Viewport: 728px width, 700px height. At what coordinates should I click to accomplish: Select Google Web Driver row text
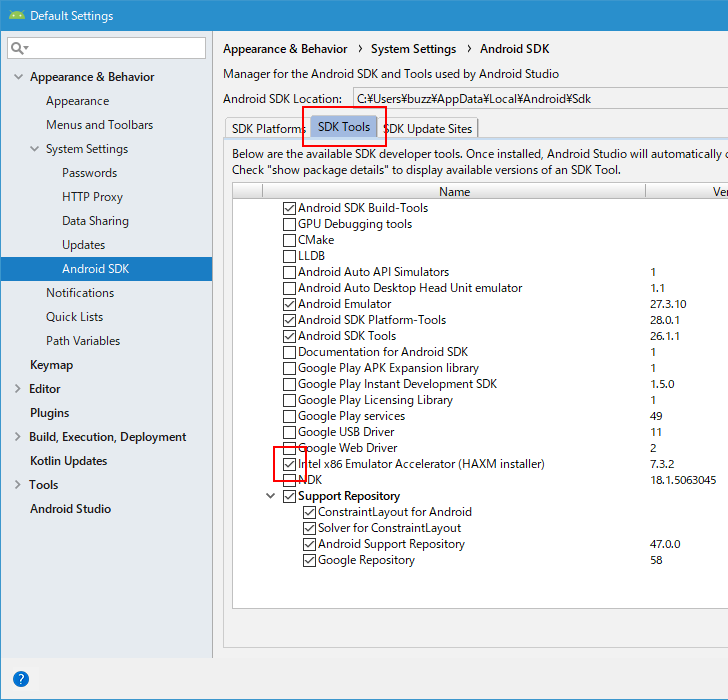coord(348,448)
